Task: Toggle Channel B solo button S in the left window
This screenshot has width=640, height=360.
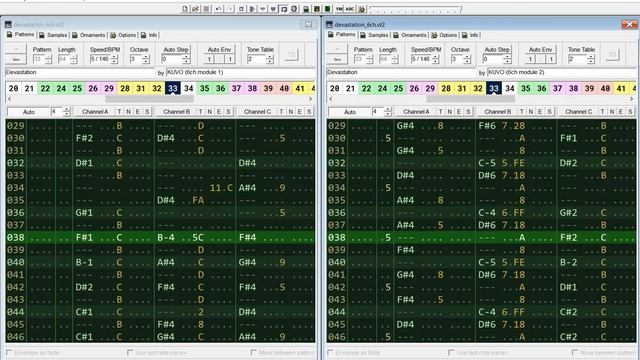Action: click(228, 111)
